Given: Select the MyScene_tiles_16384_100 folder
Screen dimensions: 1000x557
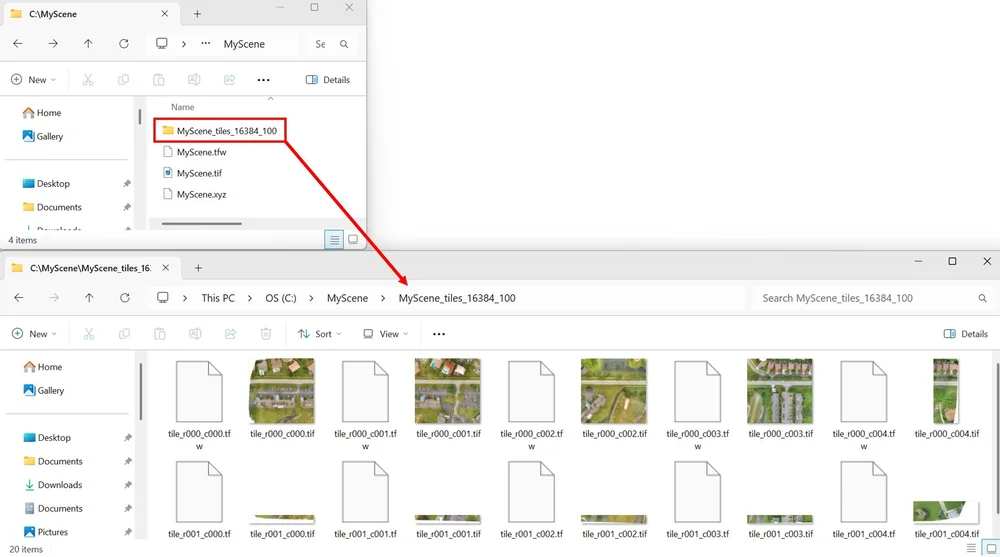Looking at the screenshot, I should (x=219, y=131).
